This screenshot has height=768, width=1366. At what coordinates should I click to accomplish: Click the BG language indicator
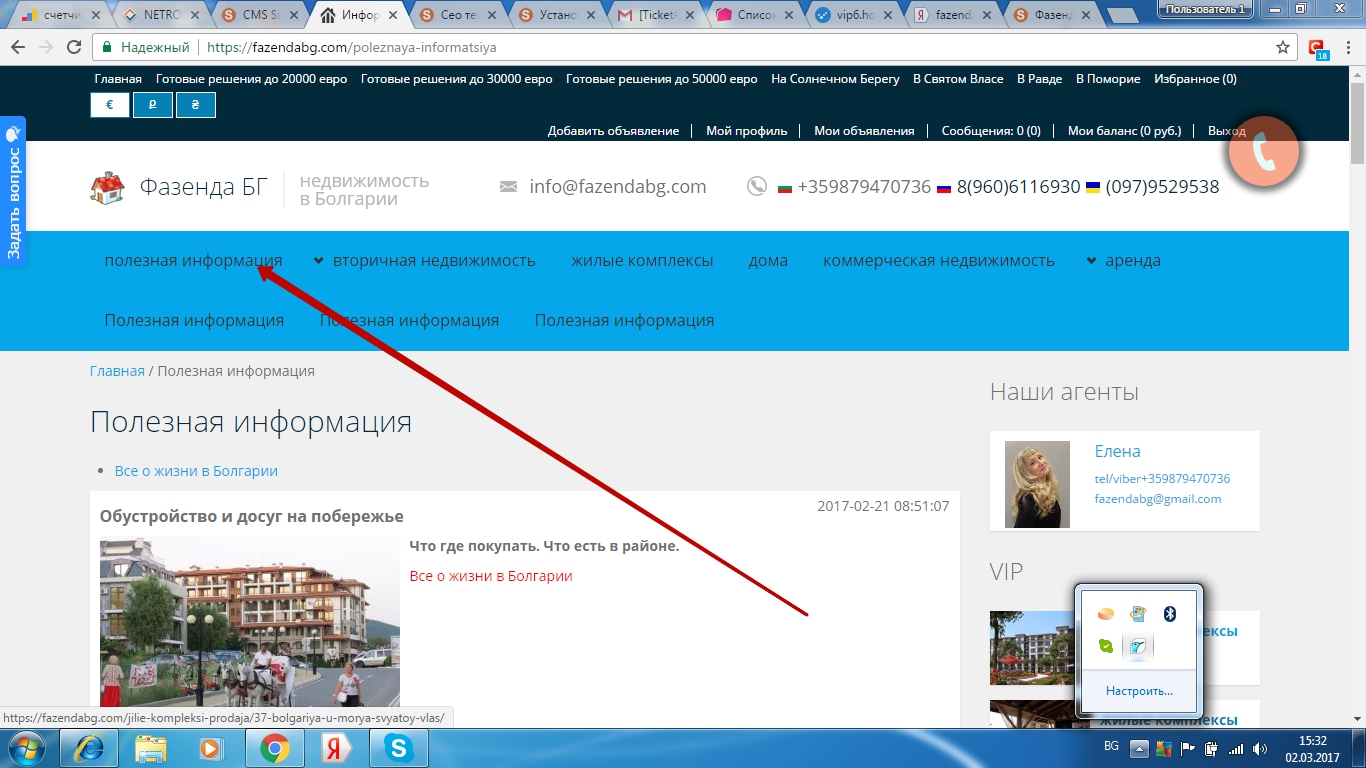1111,747
